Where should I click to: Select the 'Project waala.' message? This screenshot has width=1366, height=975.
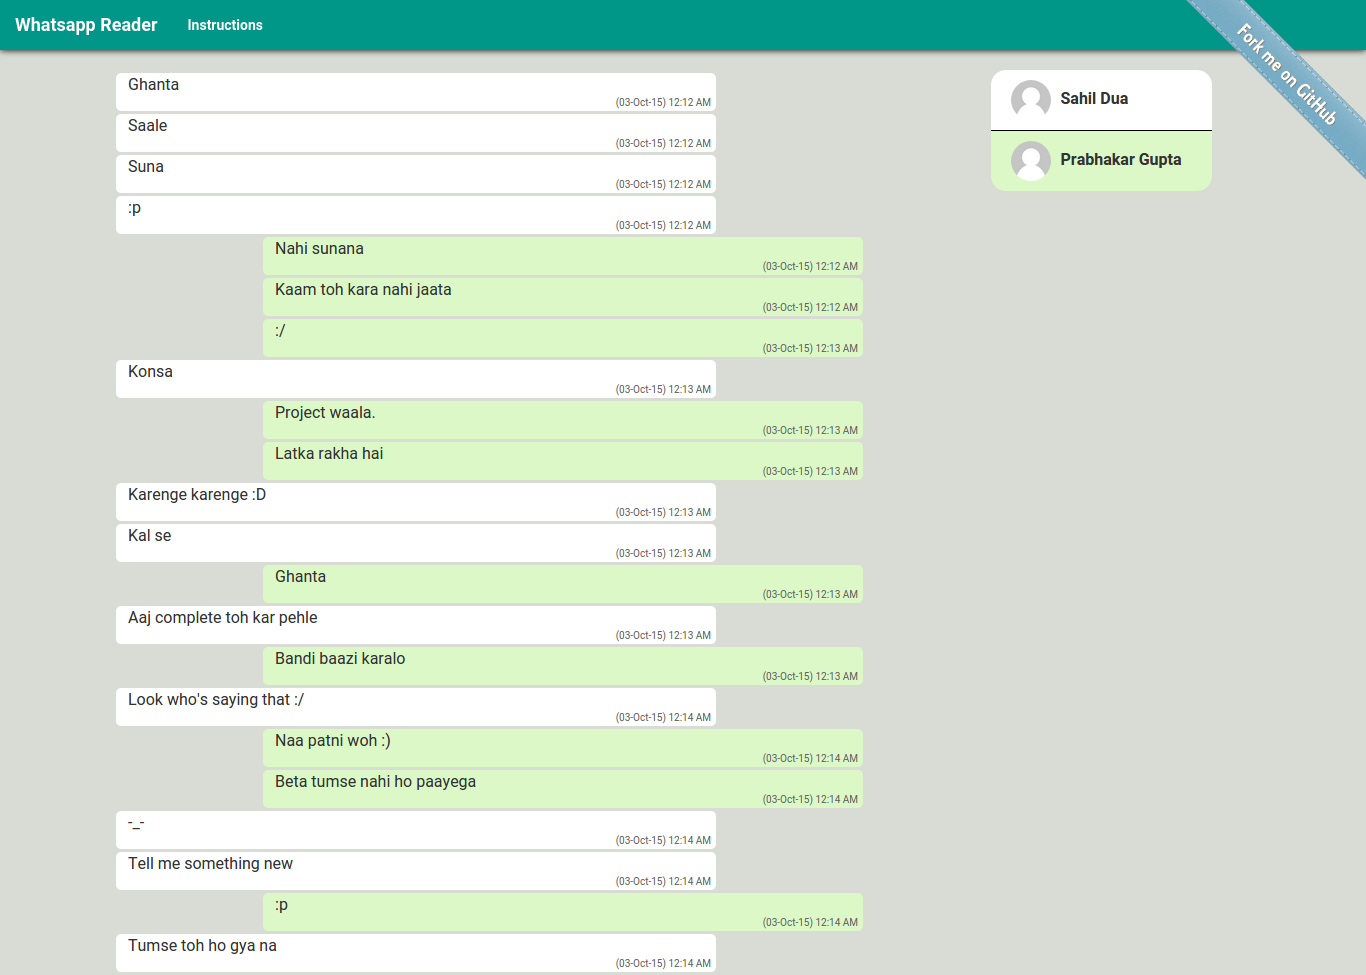[562, 420]
